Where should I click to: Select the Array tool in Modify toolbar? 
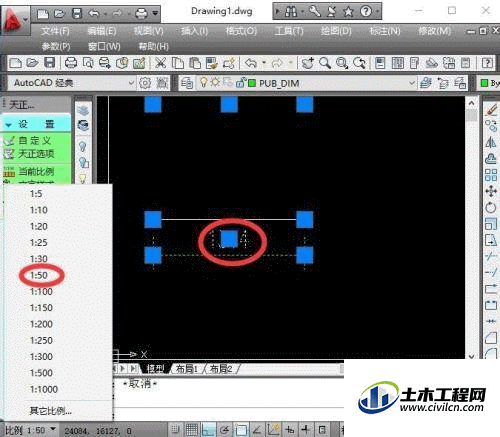tap(491, 175)
